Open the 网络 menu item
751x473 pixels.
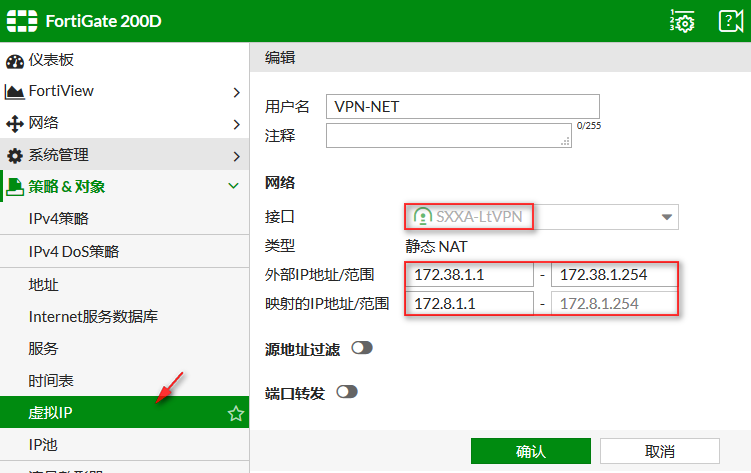(x=125, y=123)
